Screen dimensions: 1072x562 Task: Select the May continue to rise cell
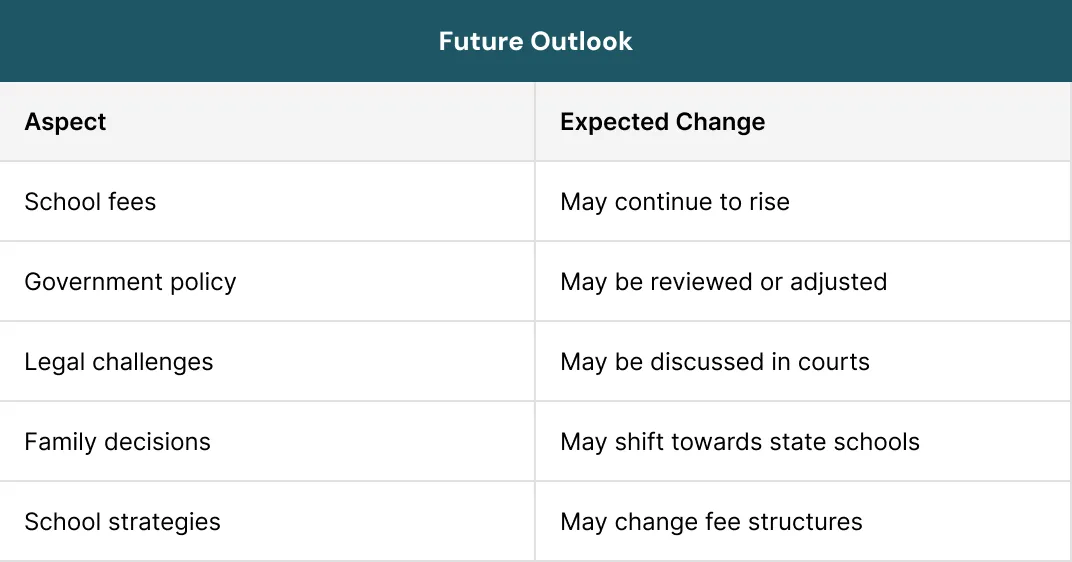(x=675, y=202)
